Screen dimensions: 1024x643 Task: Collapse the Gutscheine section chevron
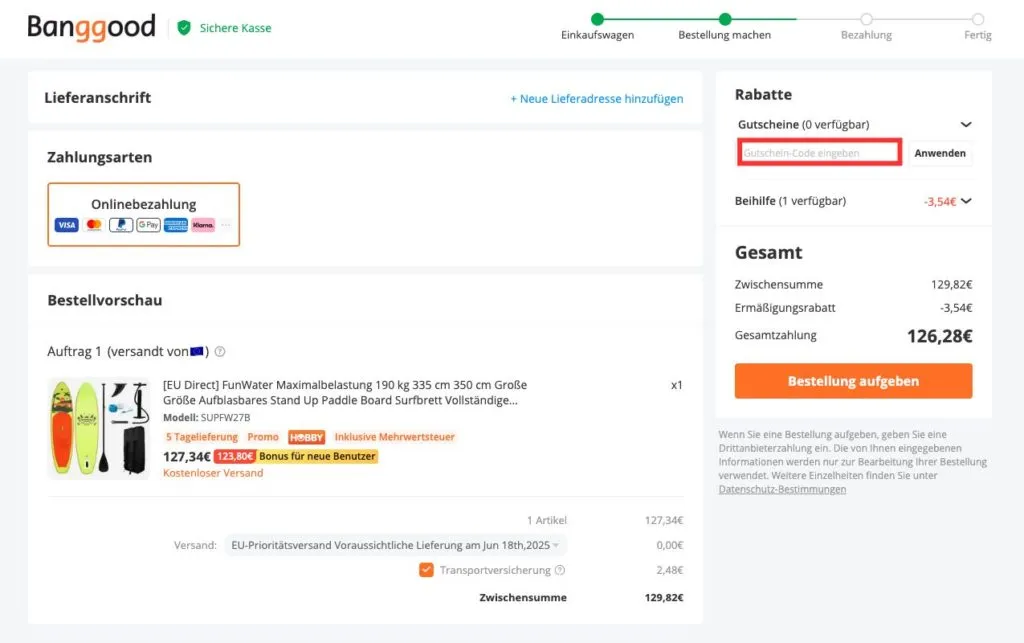pyautogui.click(x=966, y=124)
